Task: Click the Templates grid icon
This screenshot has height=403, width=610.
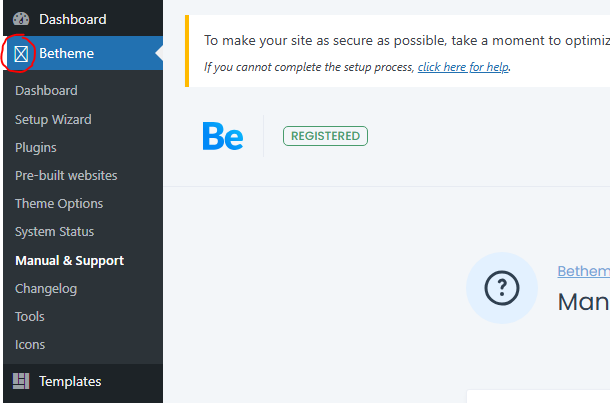Action: pyautogui.click(x=21, y=381)
